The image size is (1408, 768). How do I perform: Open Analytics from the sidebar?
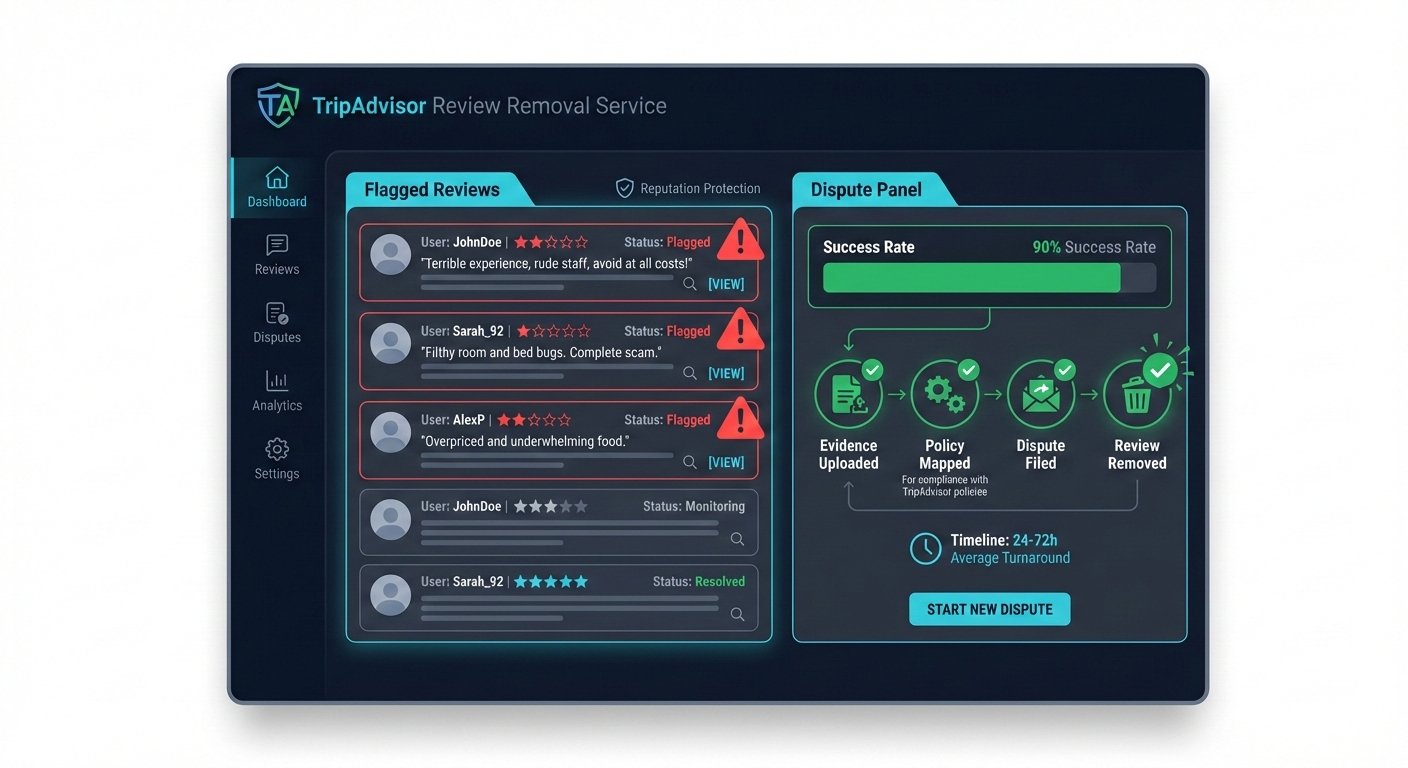coord(277,391)
